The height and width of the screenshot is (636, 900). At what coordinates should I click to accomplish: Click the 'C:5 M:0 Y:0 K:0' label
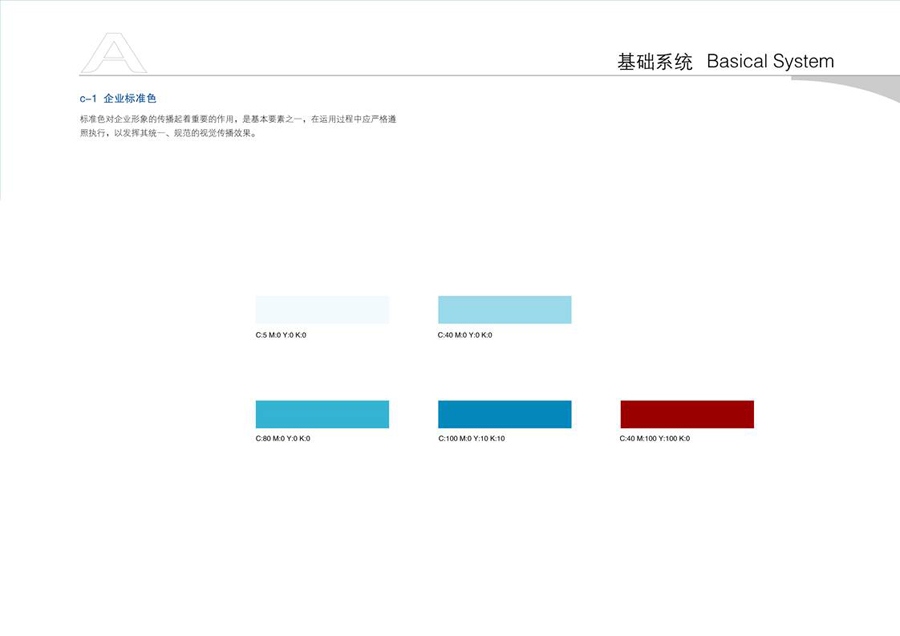click(281, 335)
